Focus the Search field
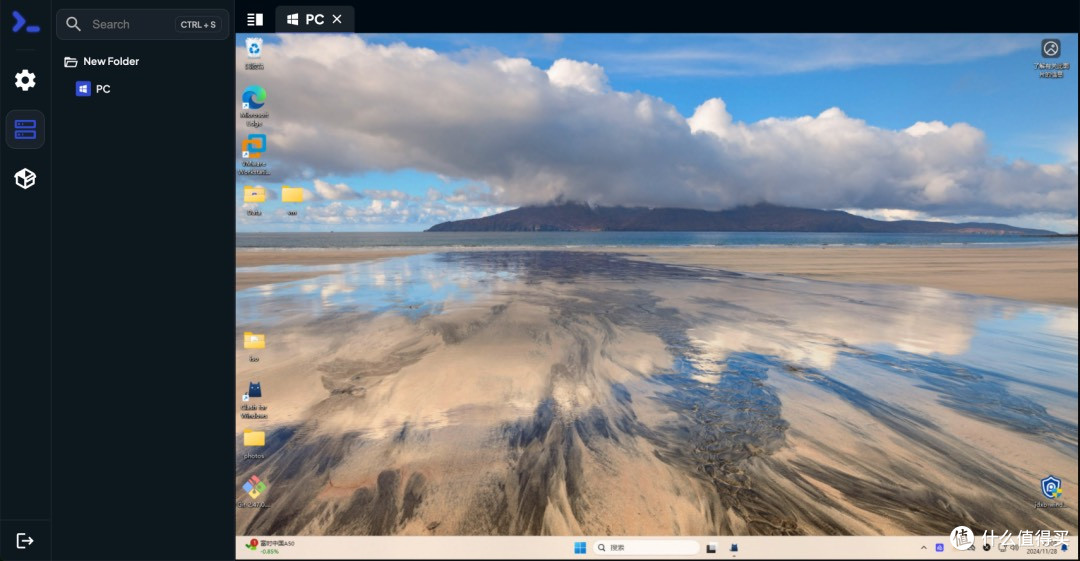This screenshot has height=561, width=1080. pos(143,24)
